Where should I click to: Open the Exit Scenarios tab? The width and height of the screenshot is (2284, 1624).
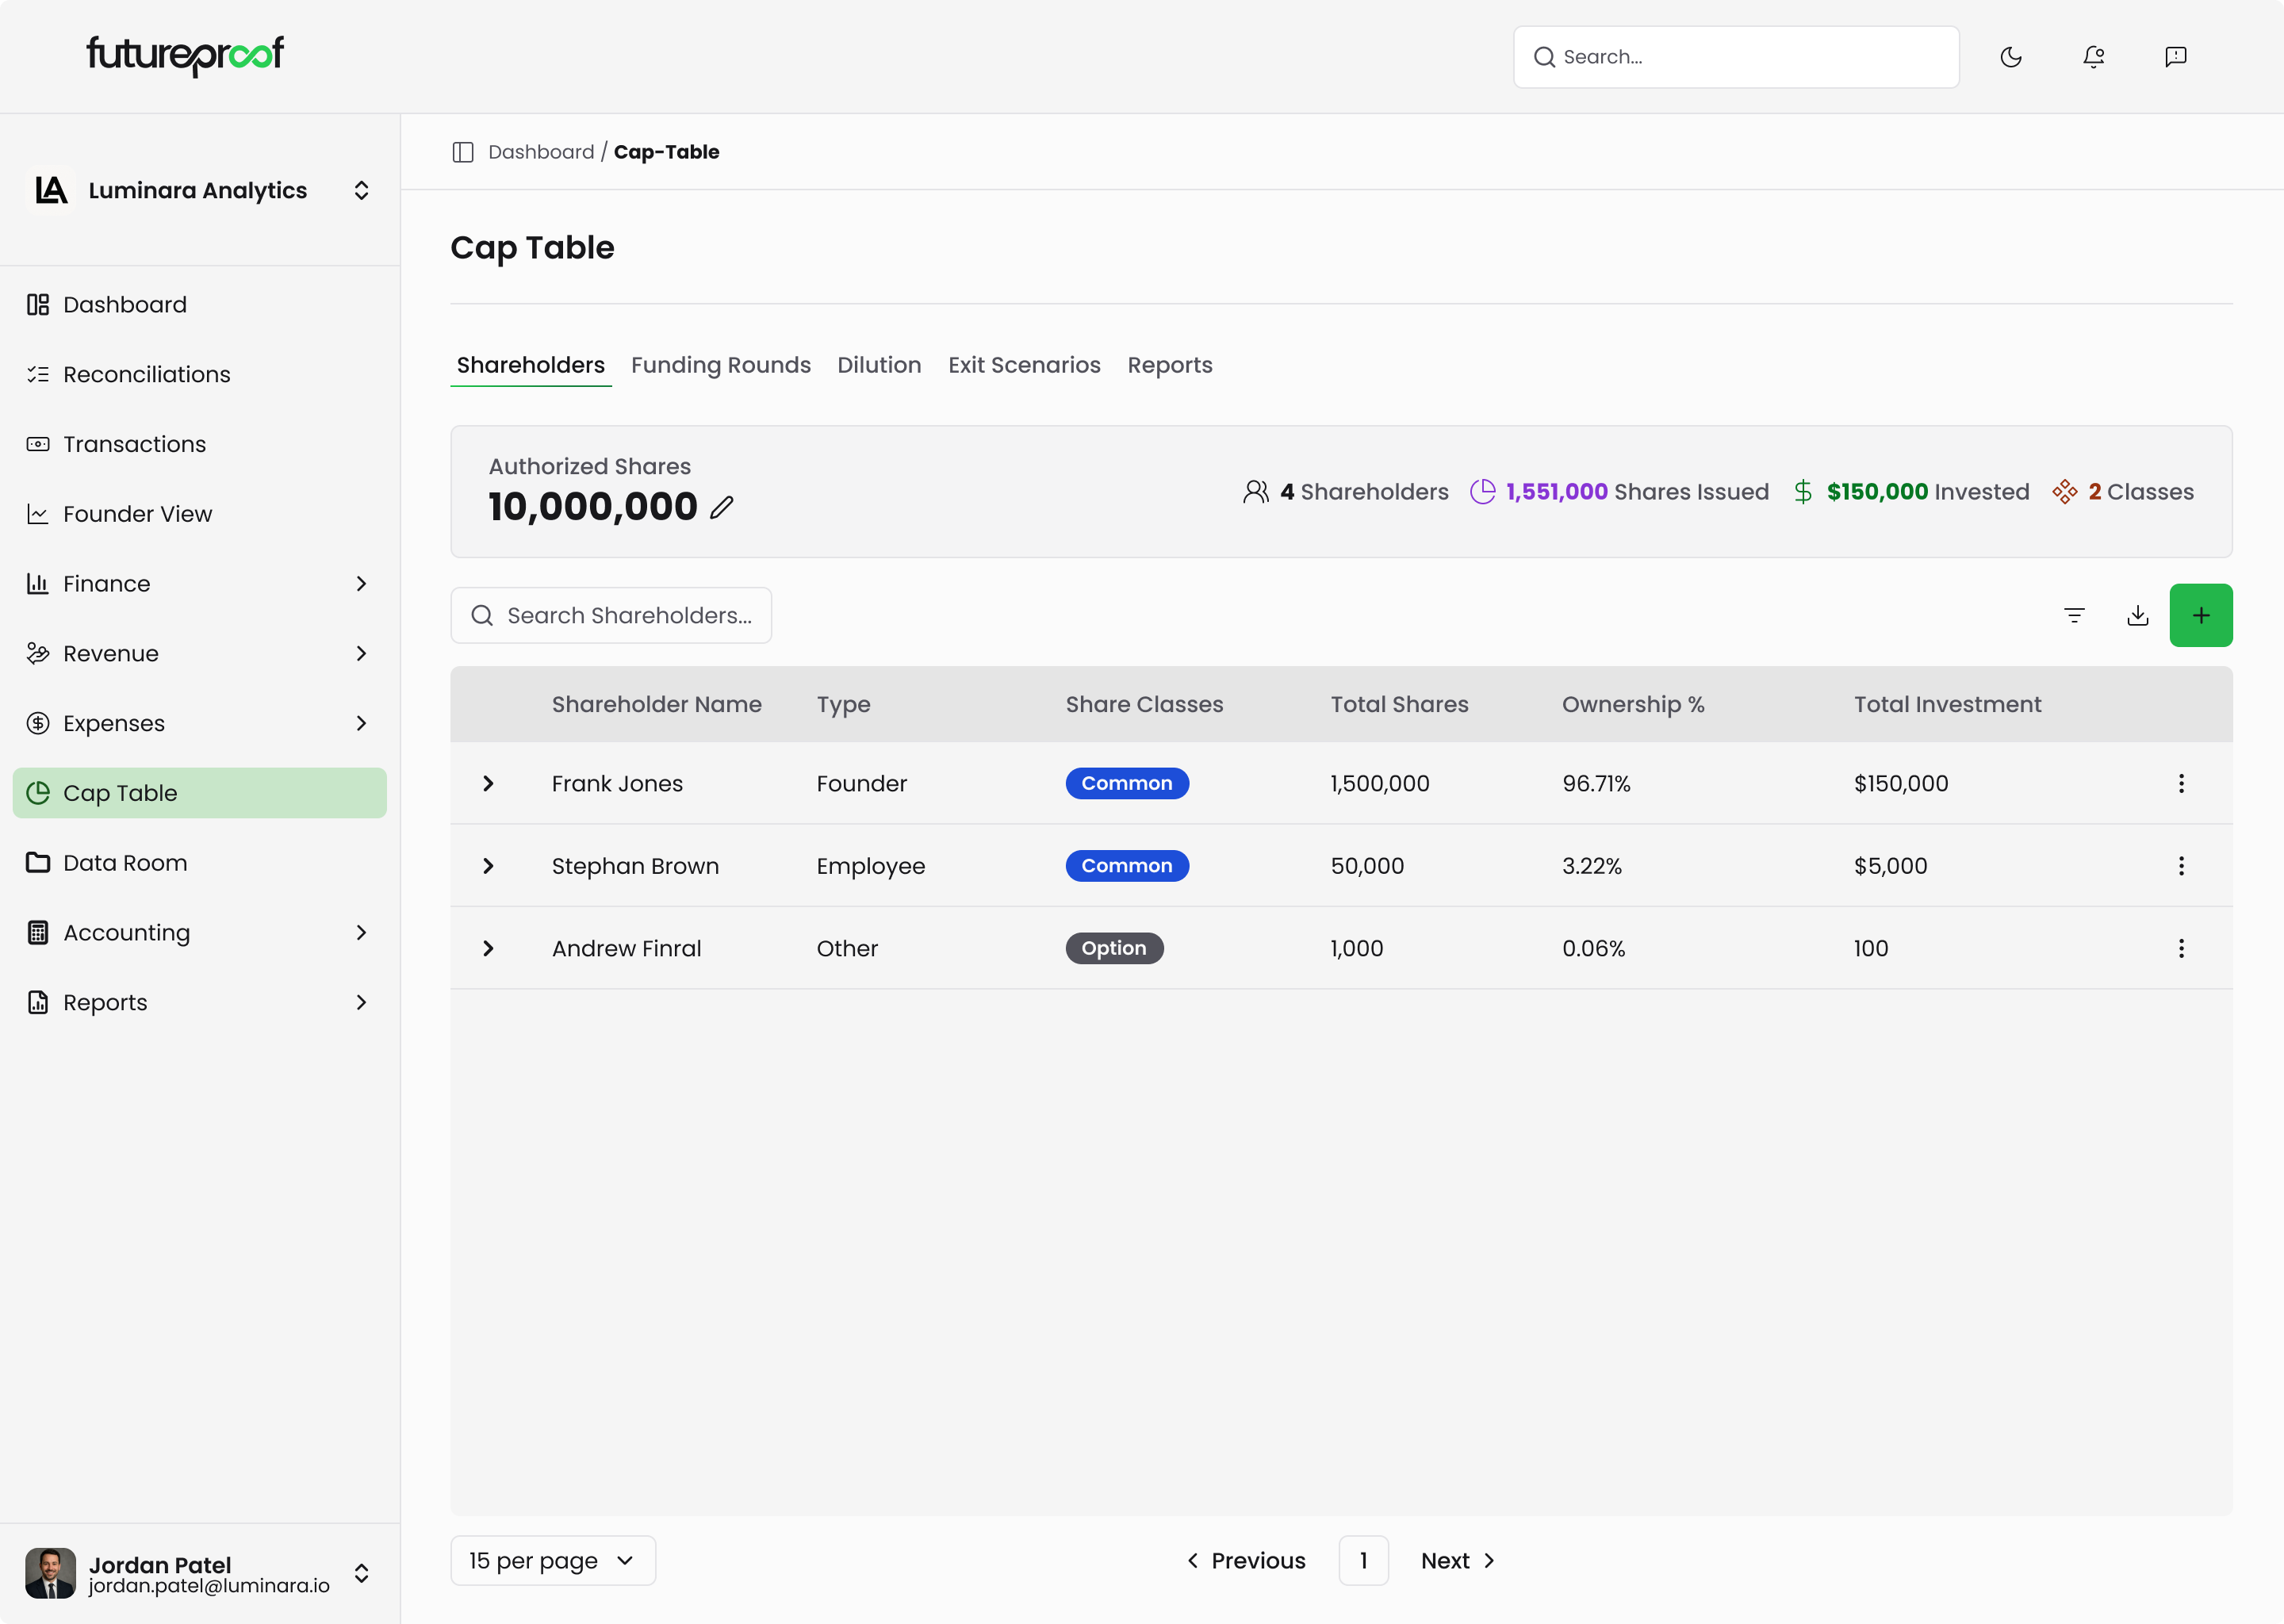tap(1024, 365)
